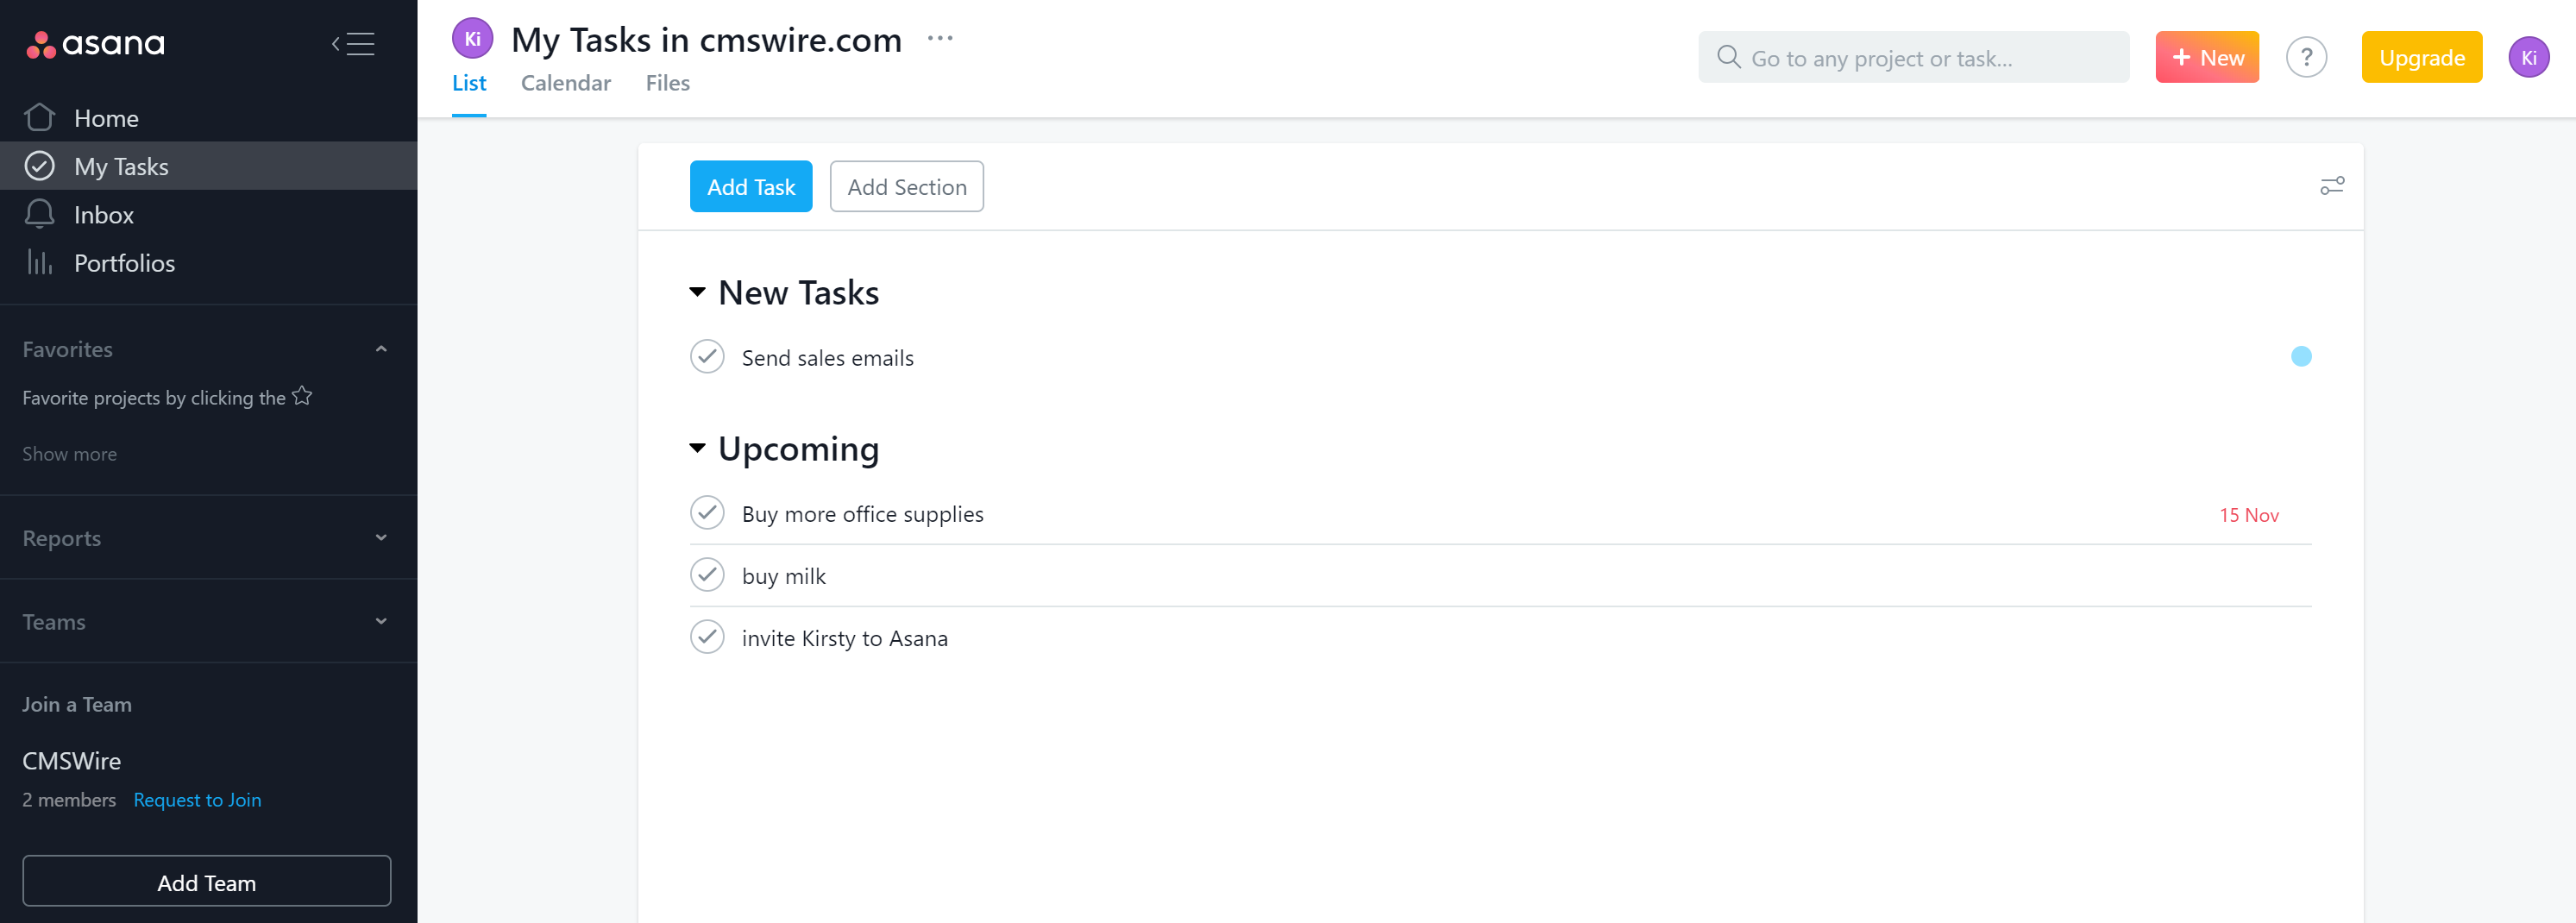Click the Asana logo

(96, 44)
